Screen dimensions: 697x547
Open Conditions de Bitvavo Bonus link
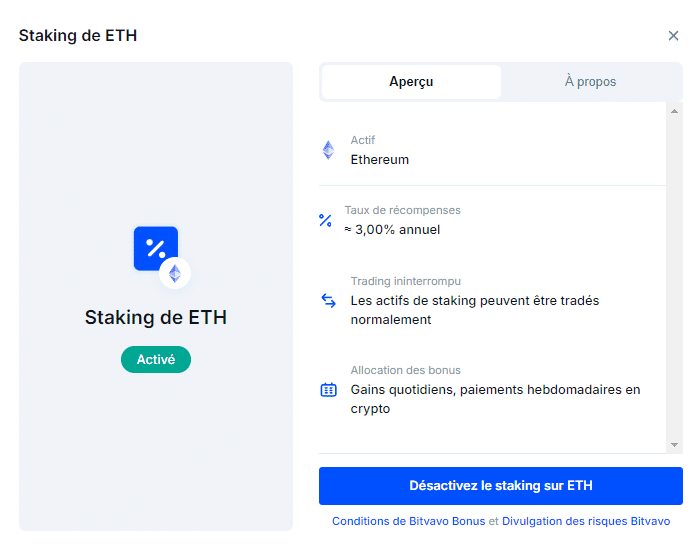click(409, 521)
